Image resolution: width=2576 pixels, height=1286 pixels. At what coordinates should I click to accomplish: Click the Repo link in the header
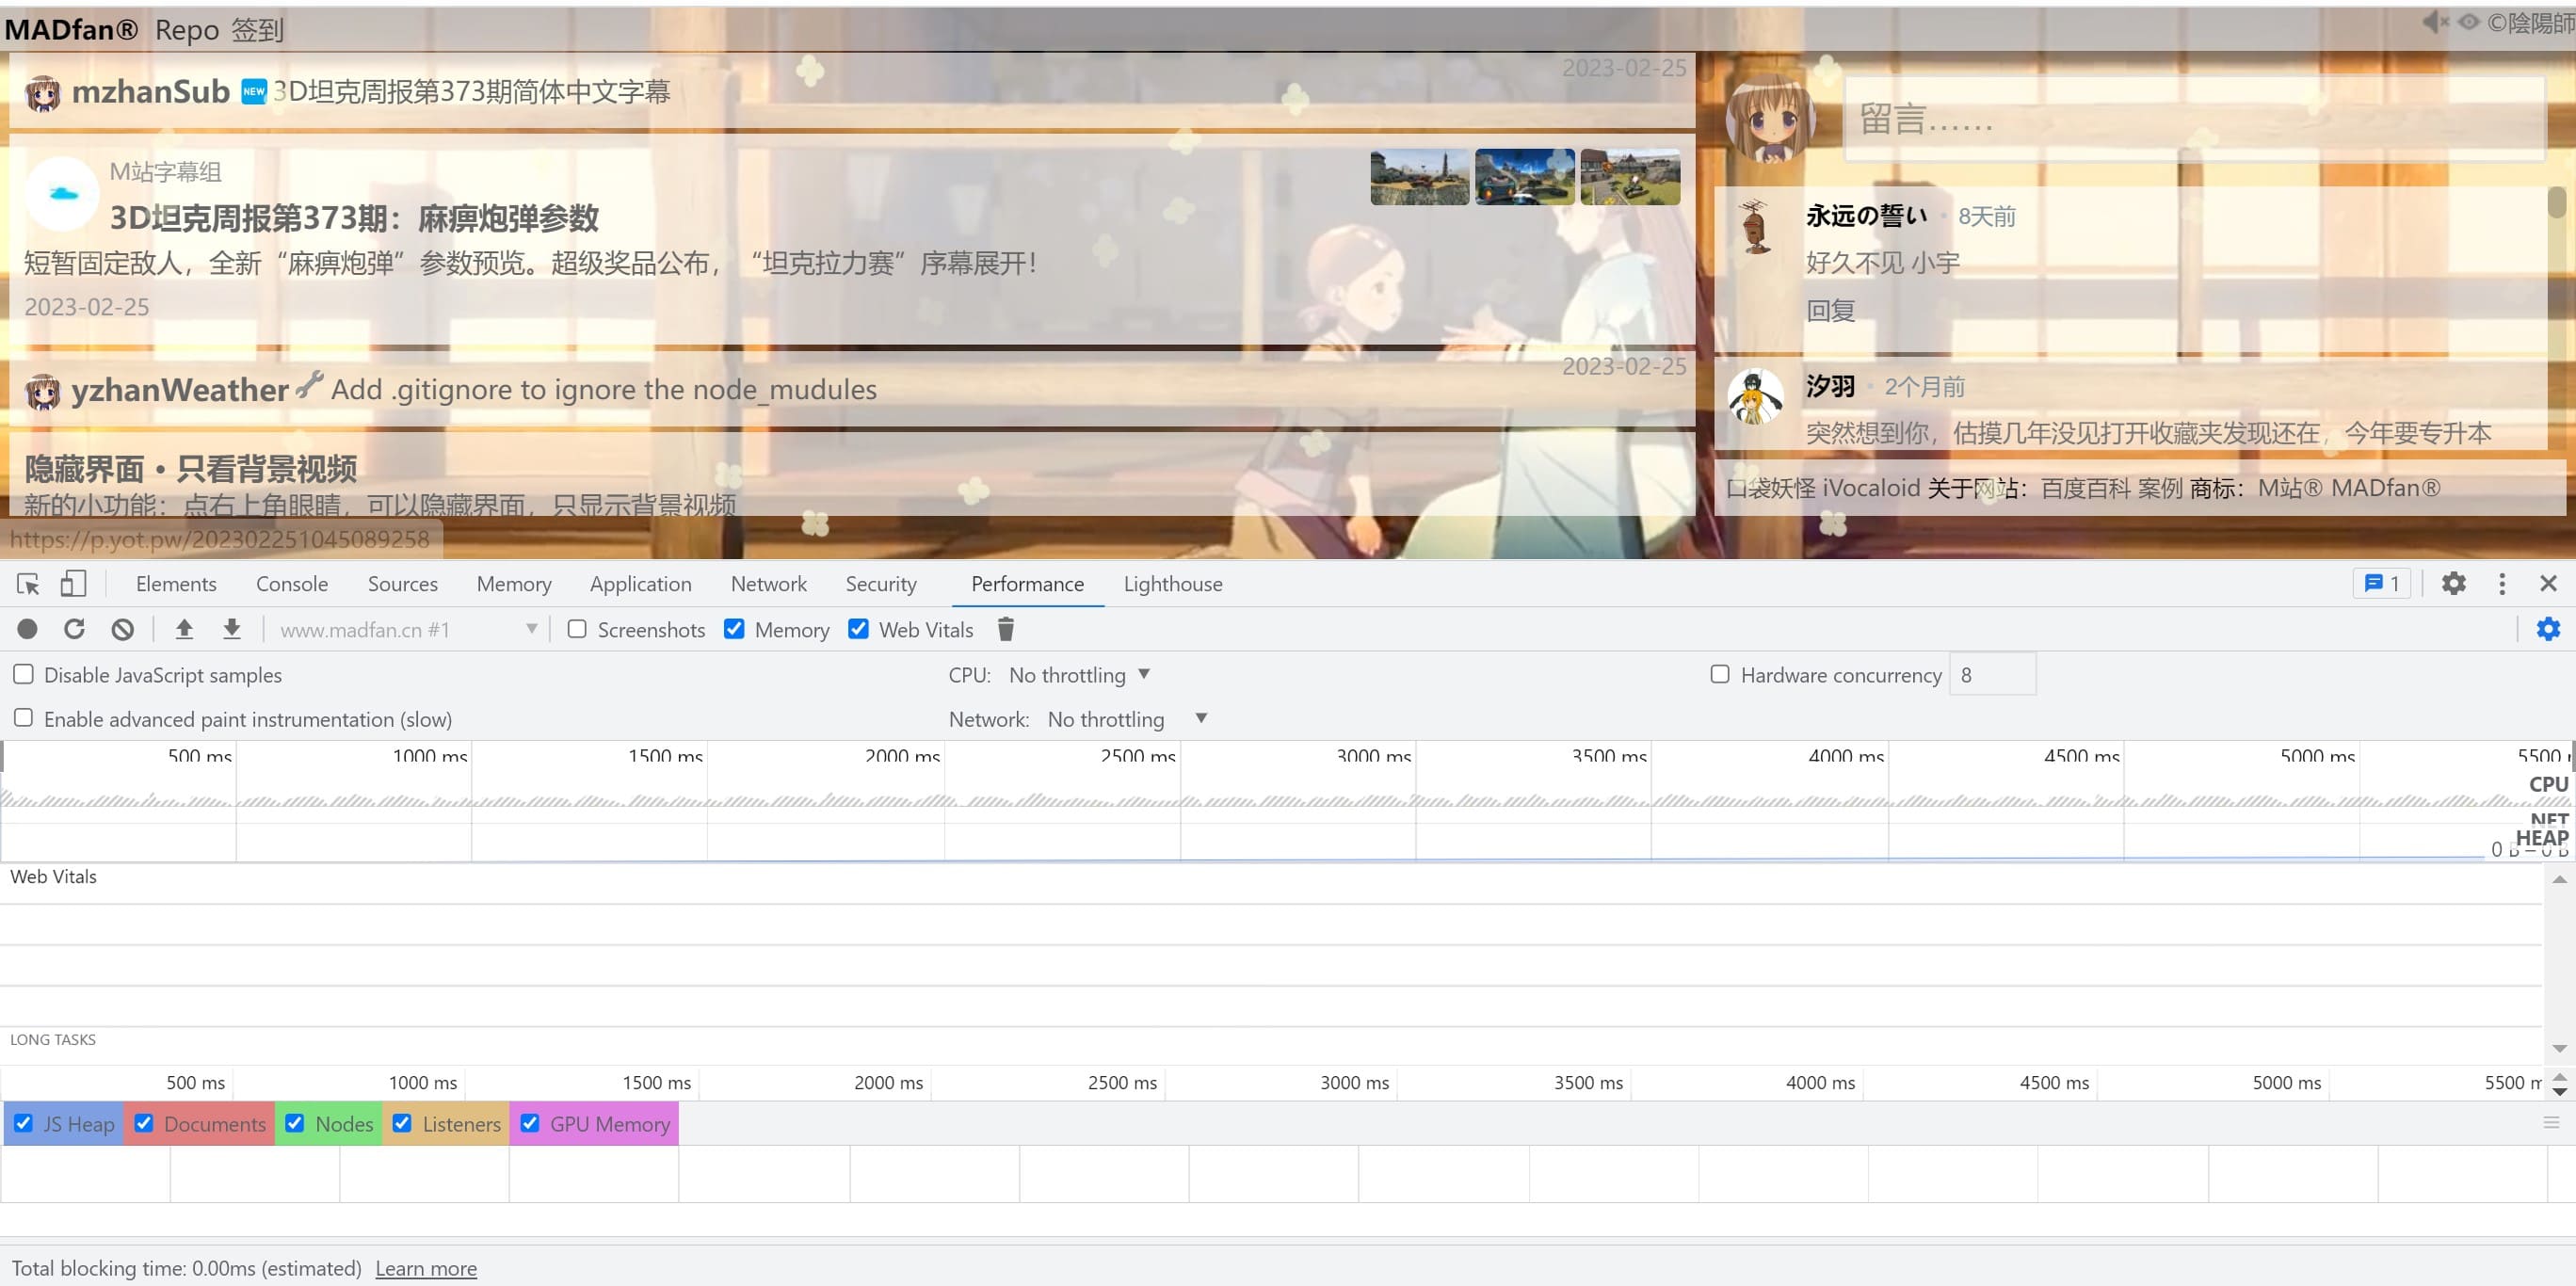point(187,30)
